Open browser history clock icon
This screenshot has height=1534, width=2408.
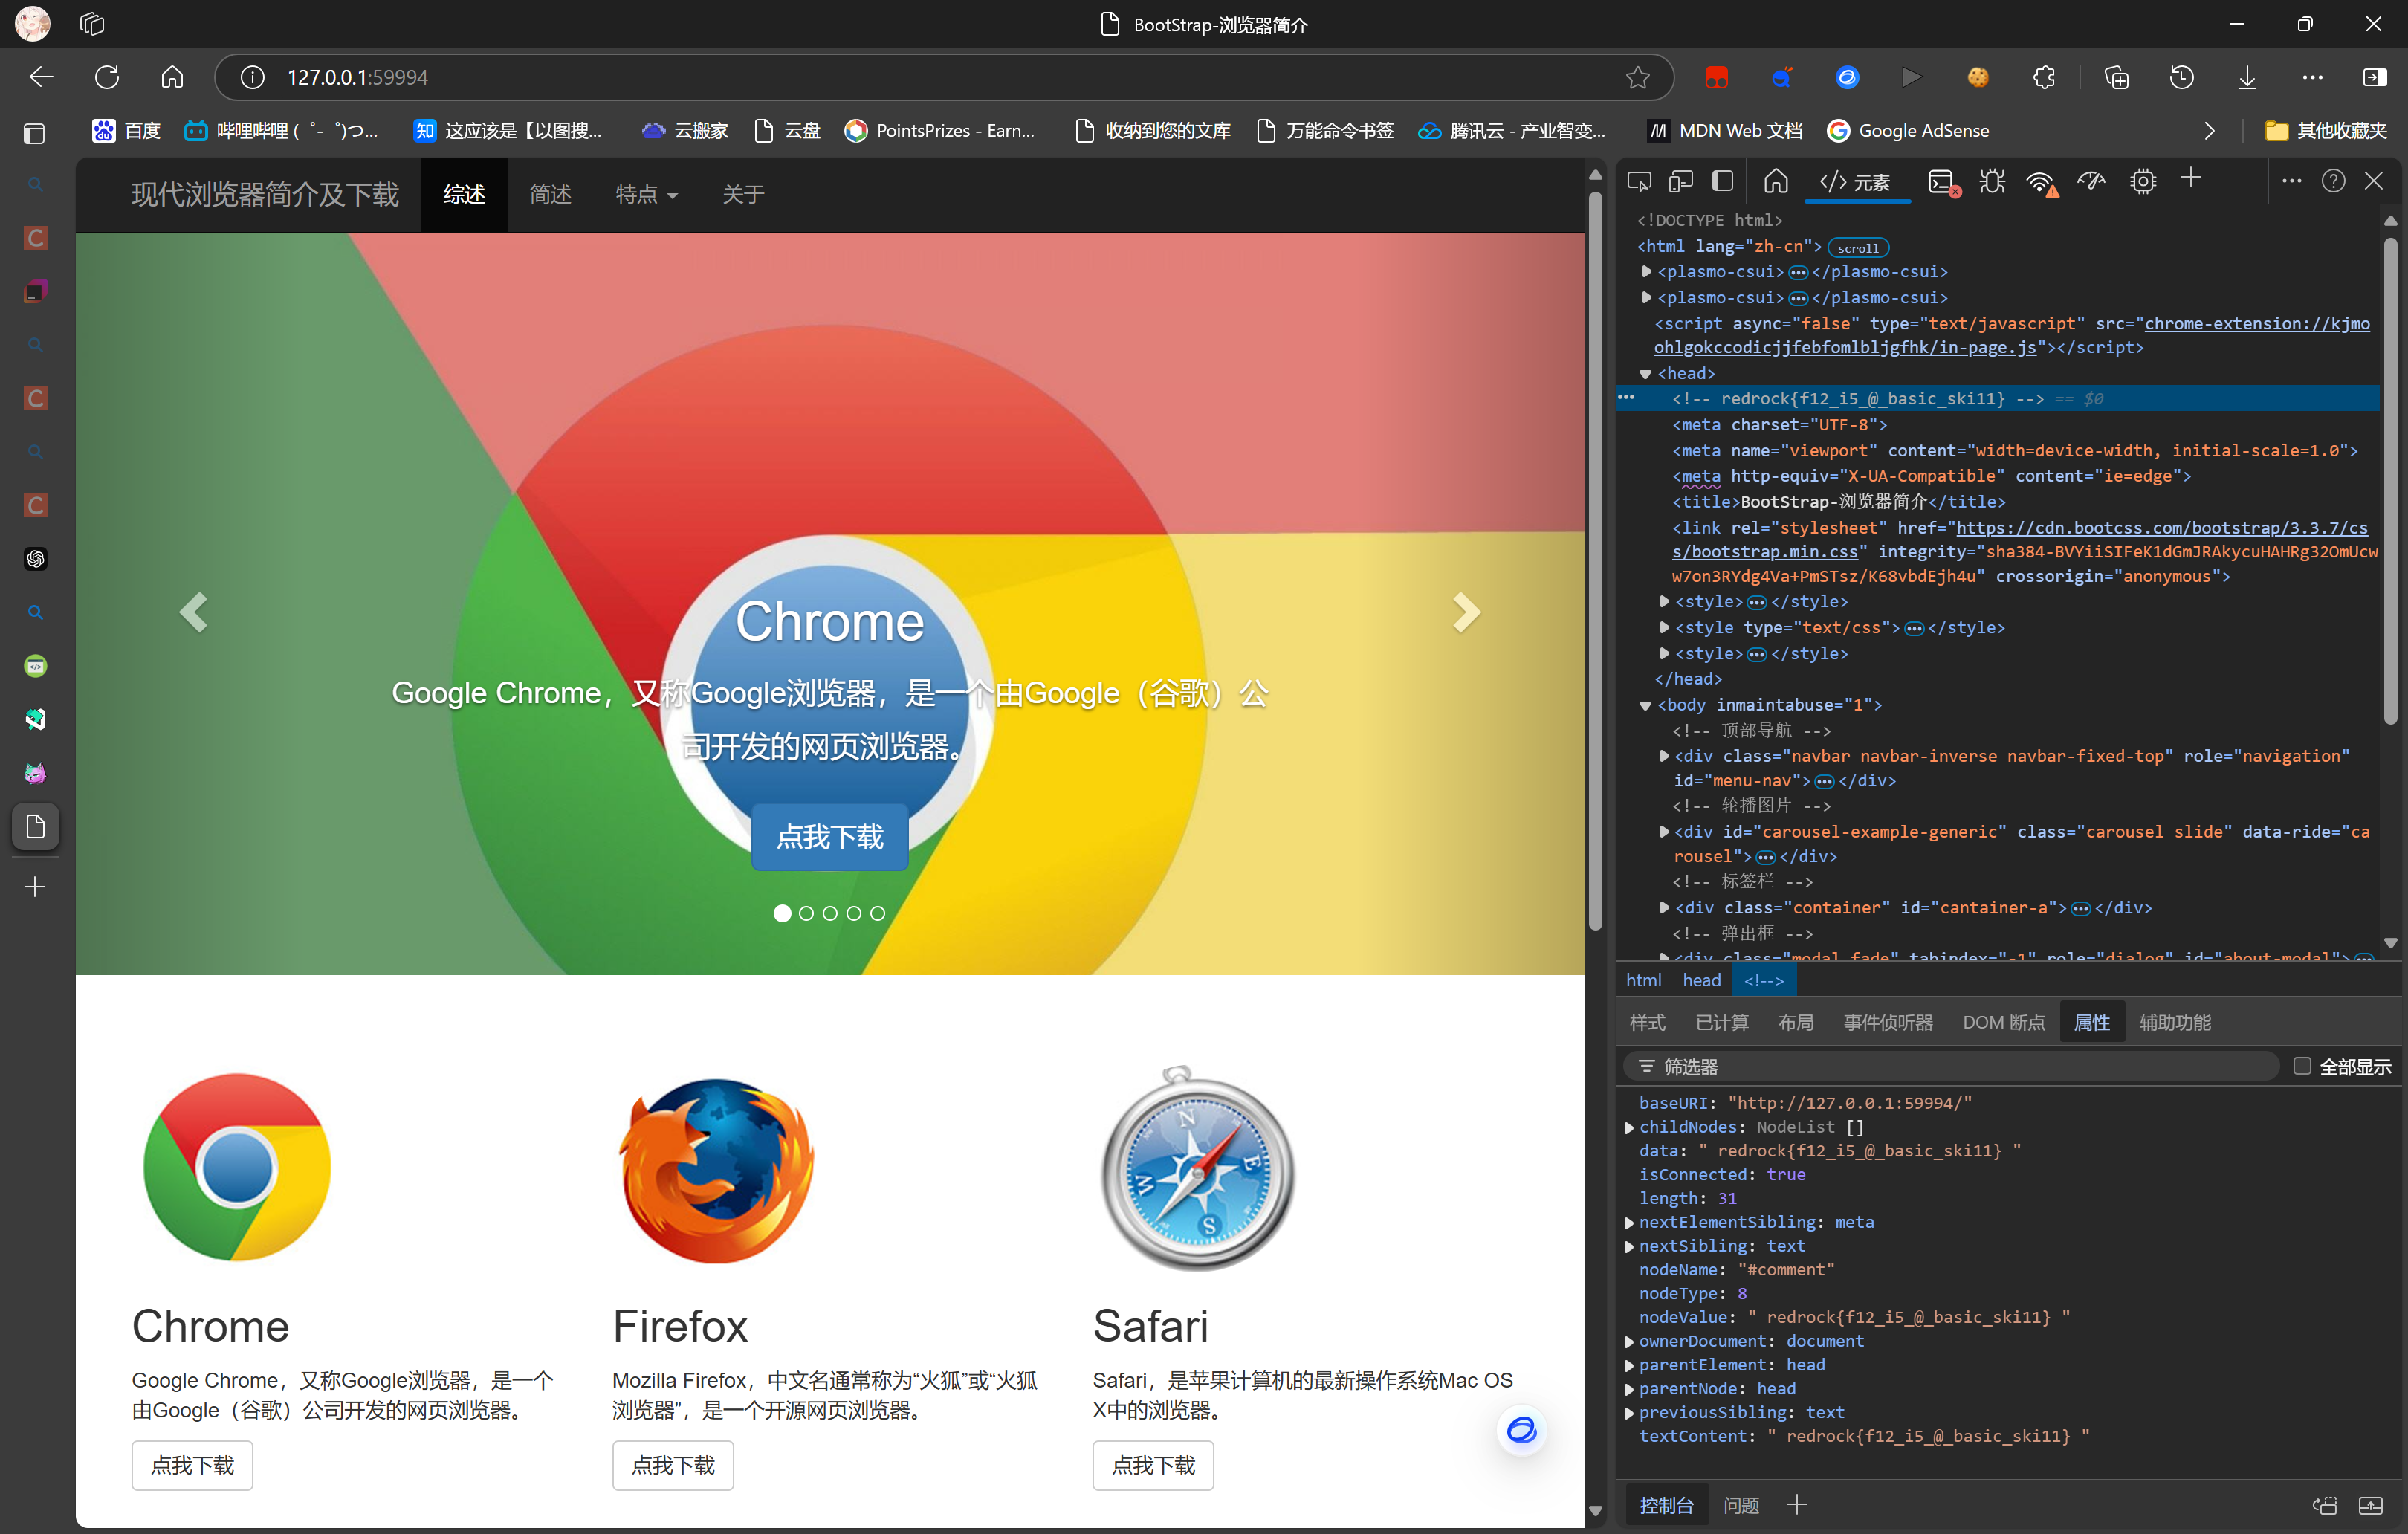2181,77
